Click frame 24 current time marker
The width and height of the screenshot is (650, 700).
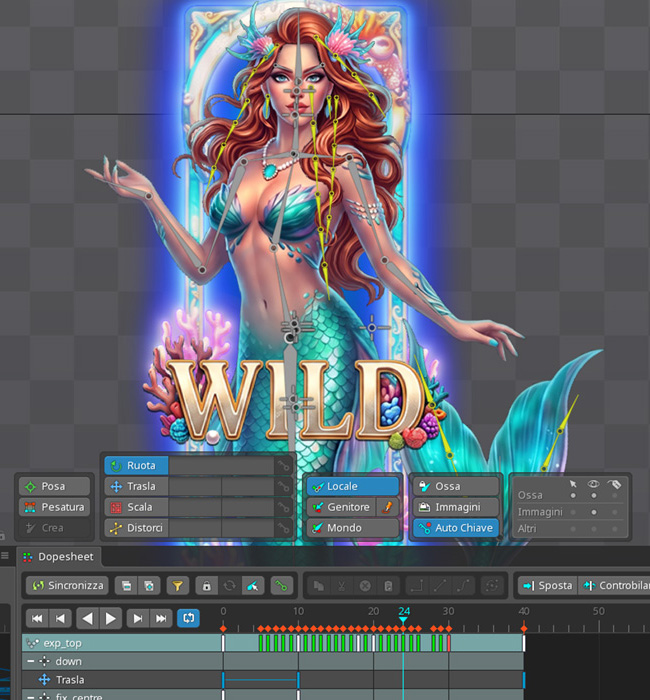(x=404, y=614)
